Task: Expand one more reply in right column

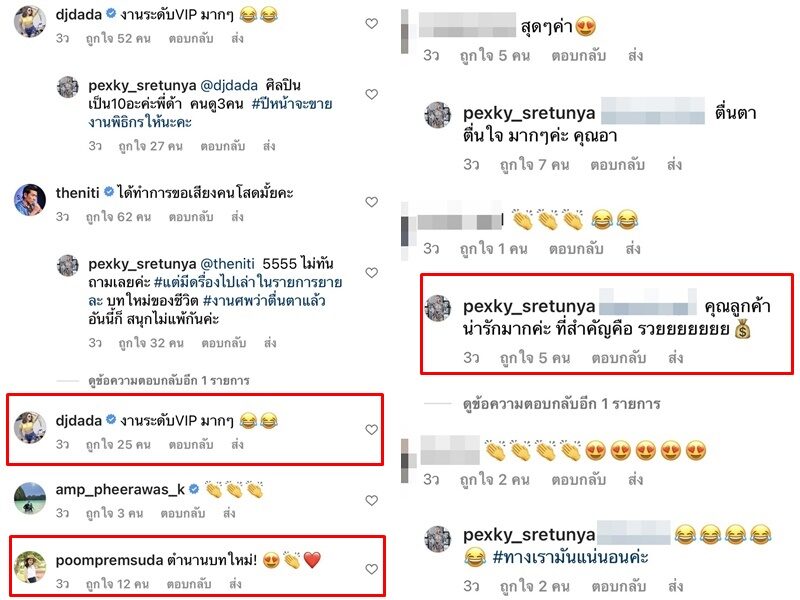Action: click(561, 404)
